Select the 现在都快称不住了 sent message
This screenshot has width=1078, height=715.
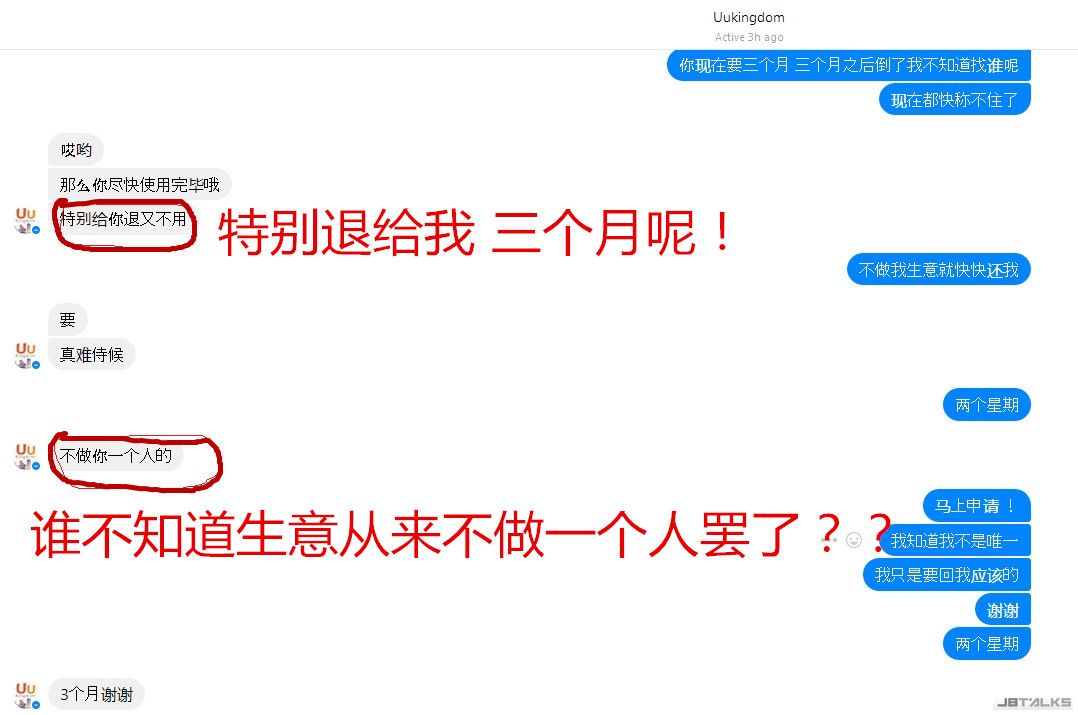coord(955,100)
